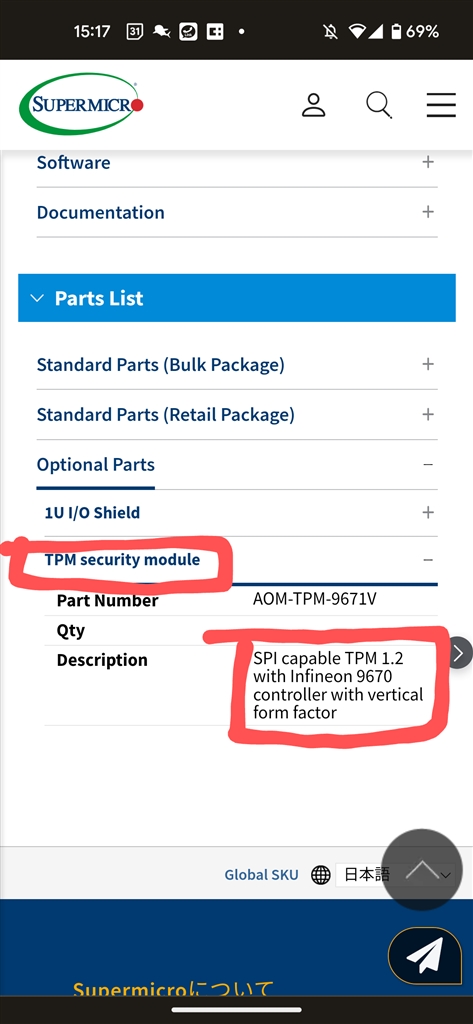This screenshot has height=1024, width=473.
Task: Collapse the Optional Parts section
Action: point(237,465)
